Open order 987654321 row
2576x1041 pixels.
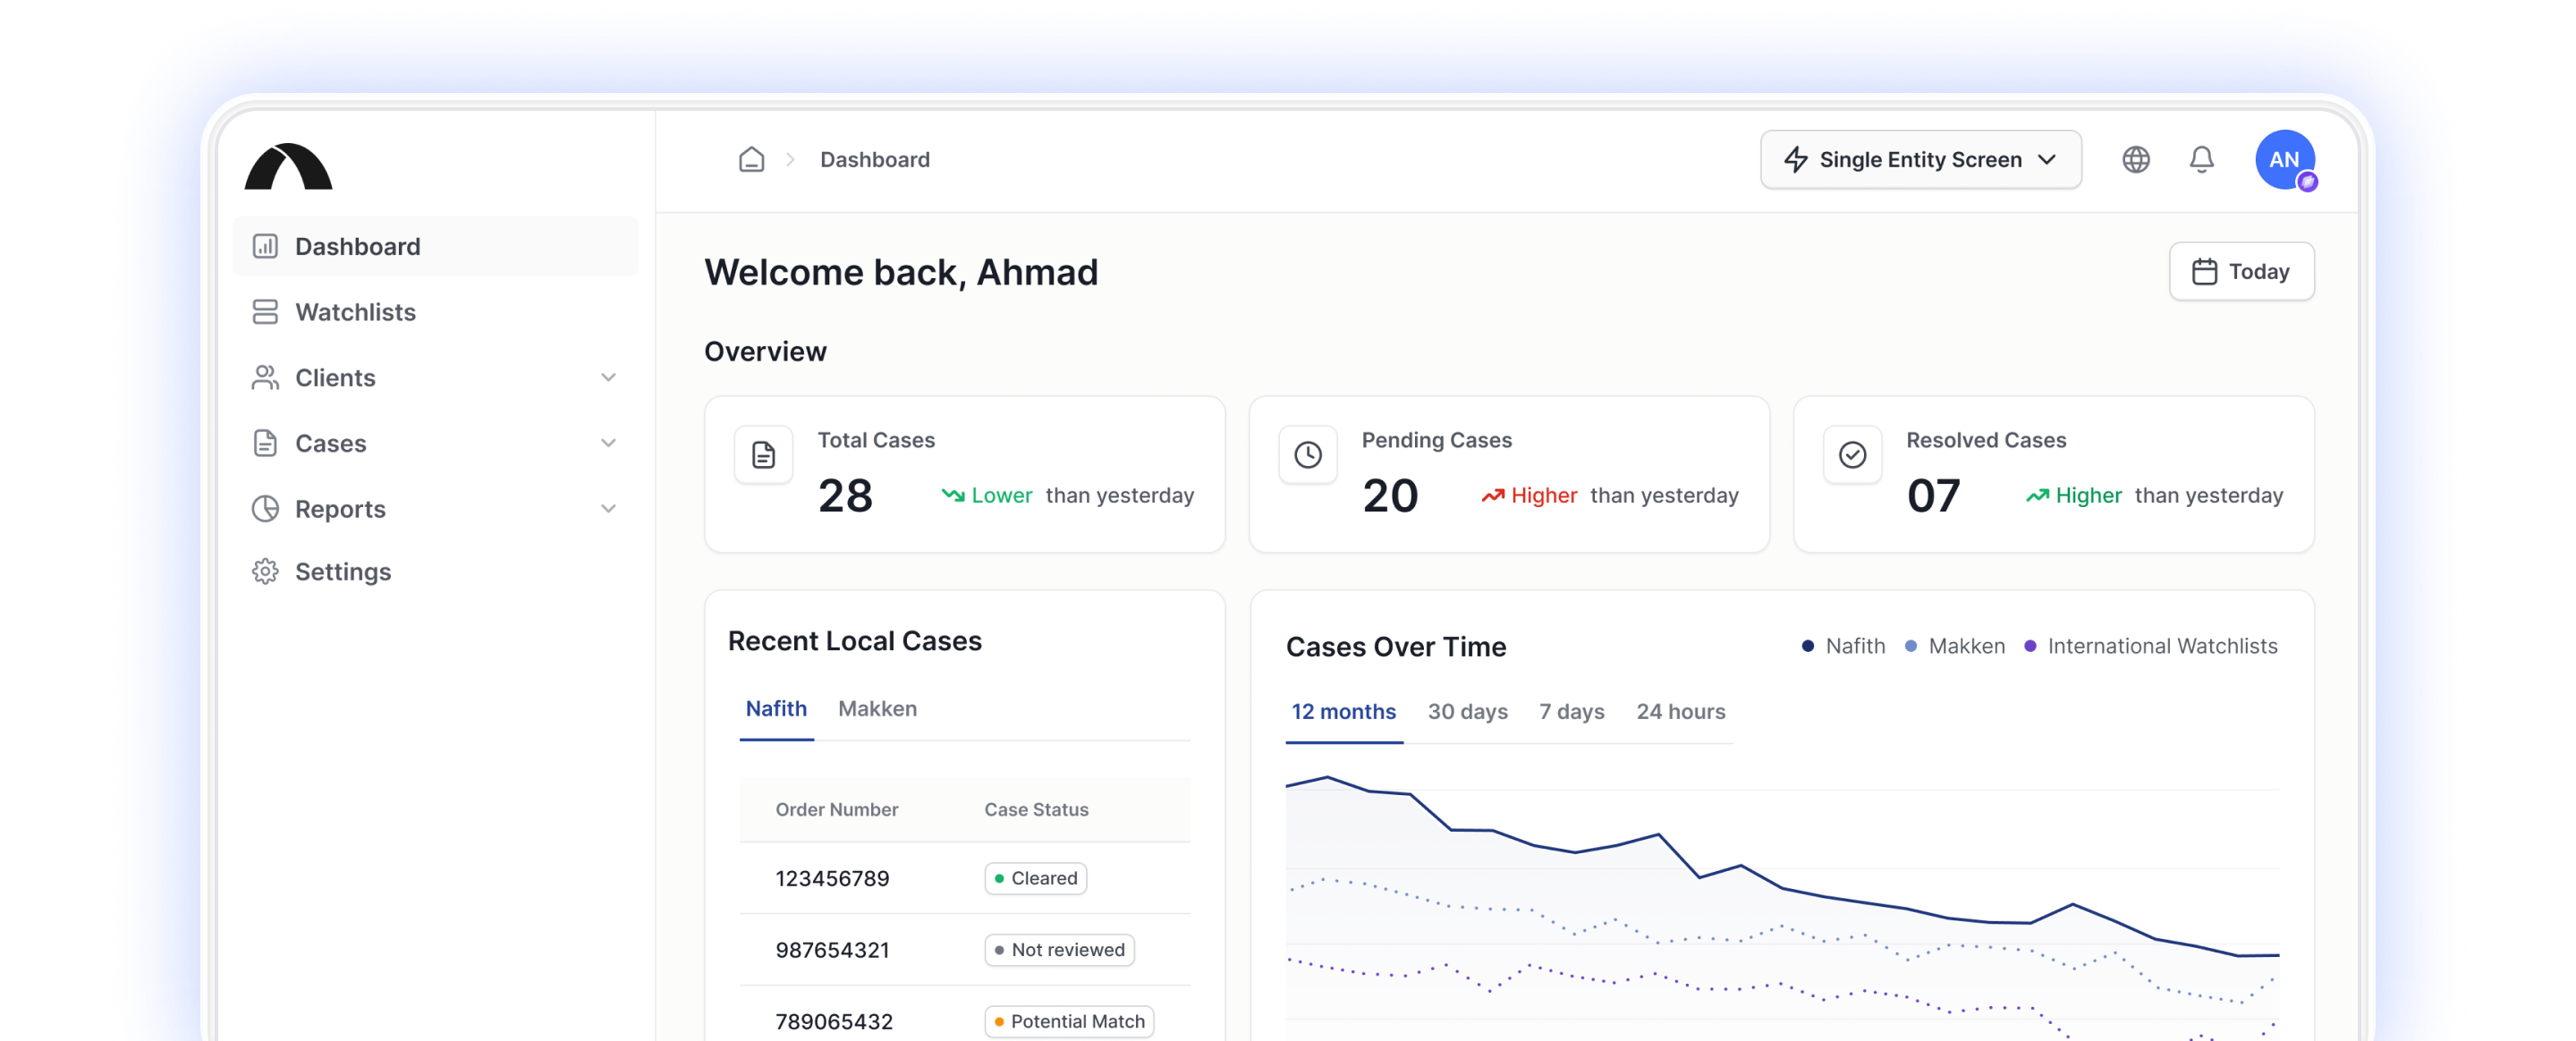pyautogui.click(x=964, y=950)
